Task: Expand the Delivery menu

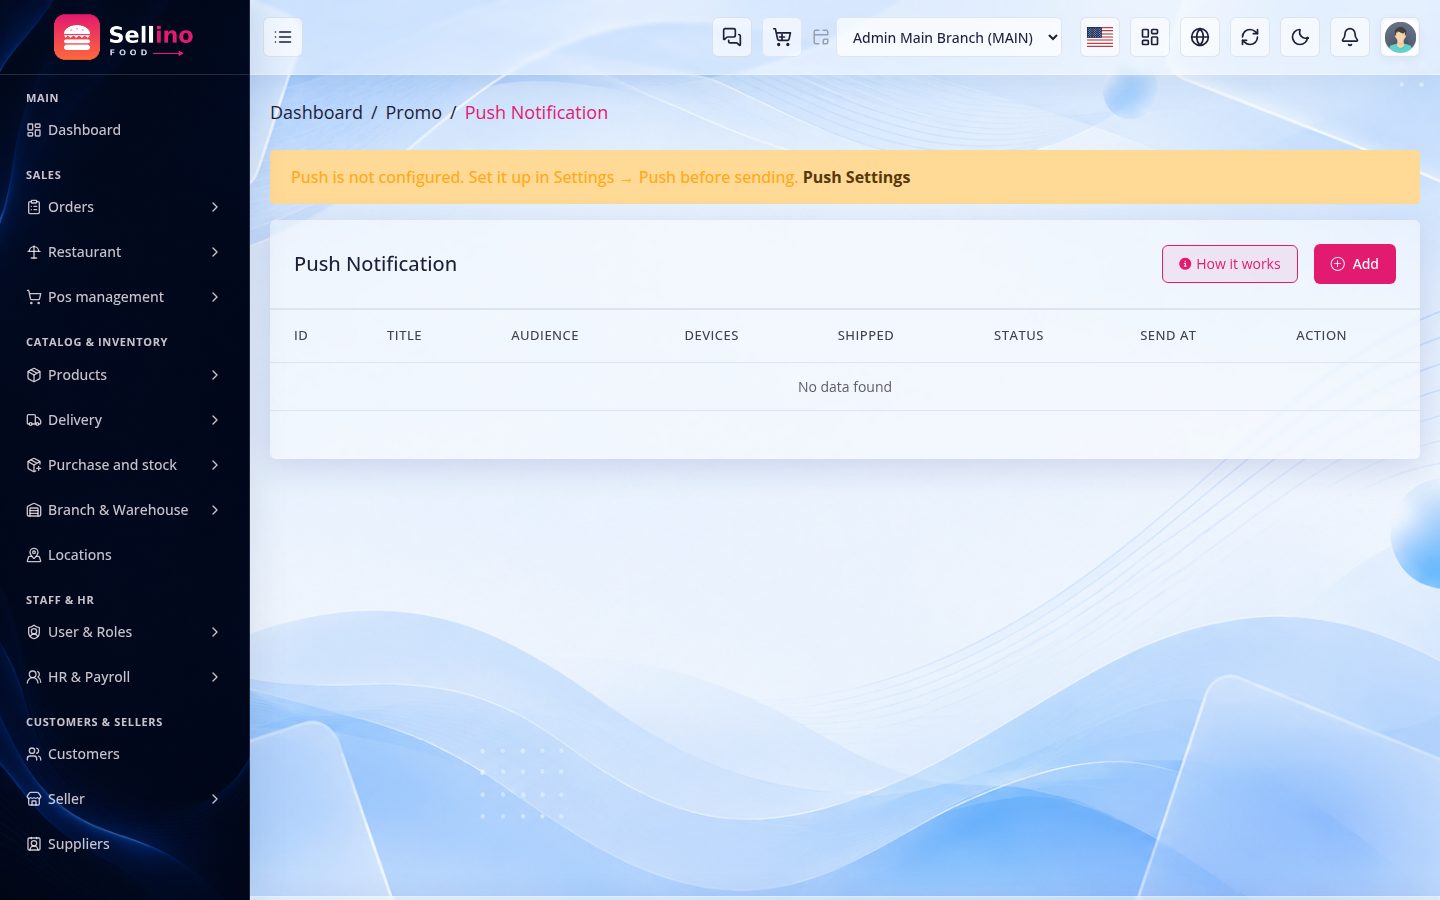Action: 124,420
